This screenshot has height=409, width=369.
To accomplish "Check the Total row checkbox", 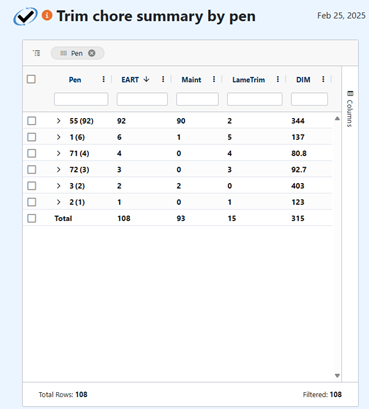I will click(x=32, y=218).
